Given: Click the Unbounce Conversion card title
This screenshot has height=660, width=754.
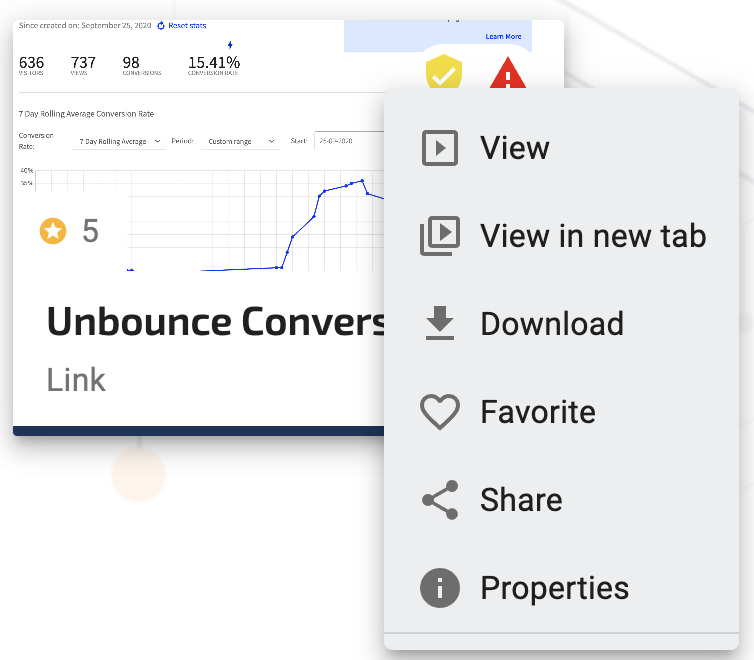Looking at the screenshot, I should click(x=216, y=321).
